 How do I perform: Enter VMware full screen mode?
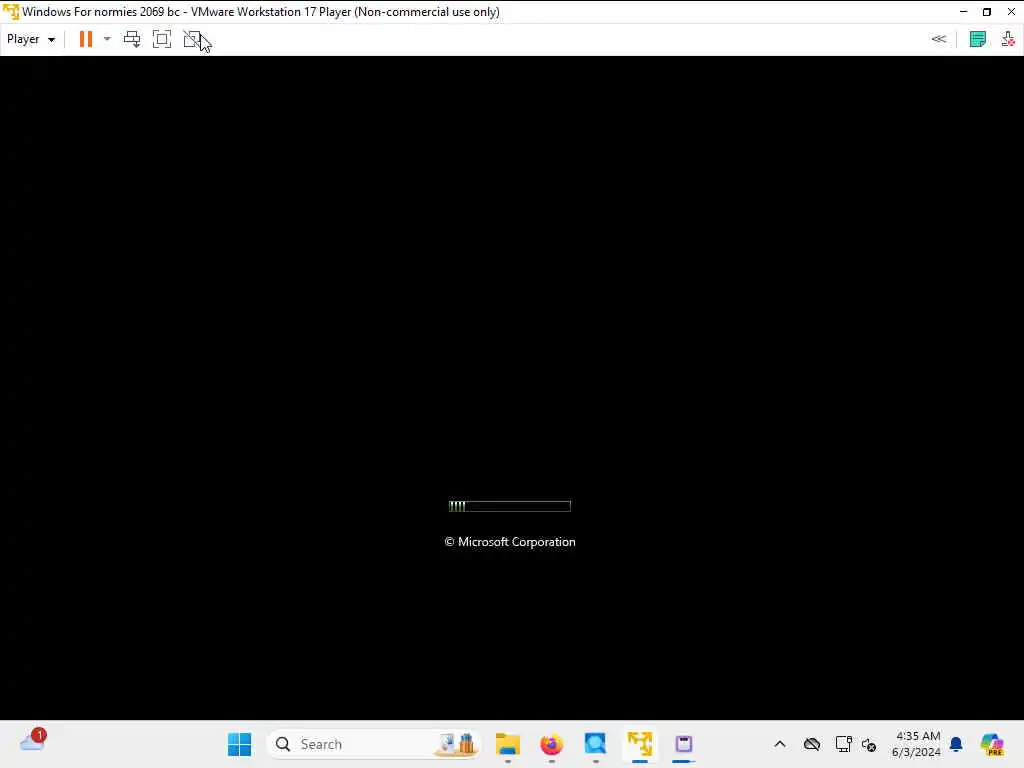click(162, 39)
